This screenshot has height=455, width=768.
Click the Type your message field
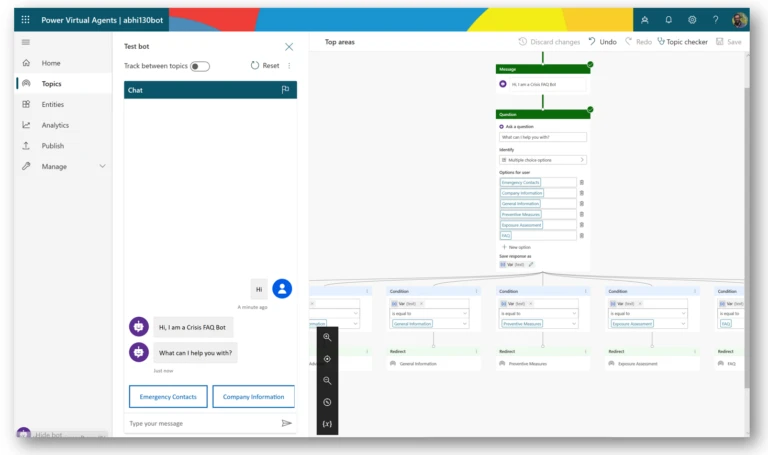tap(203, 423)
